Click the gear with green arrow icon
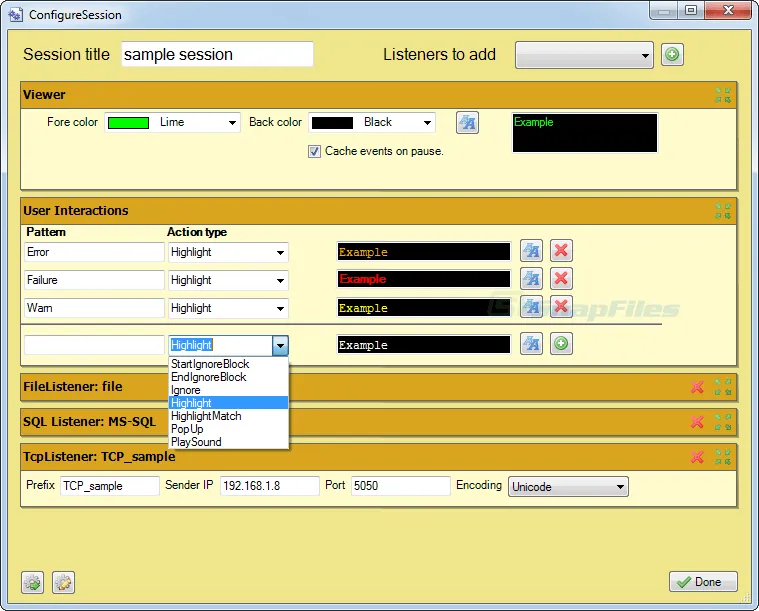This screenshot has width=759, height=611. pyautogui.click(x=32, y=582)
